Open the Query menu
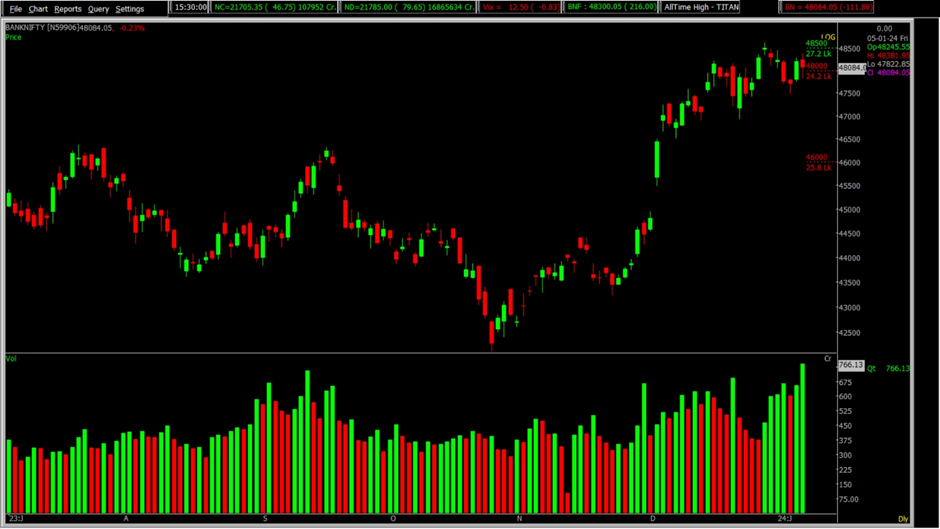 tap(98, 9)
